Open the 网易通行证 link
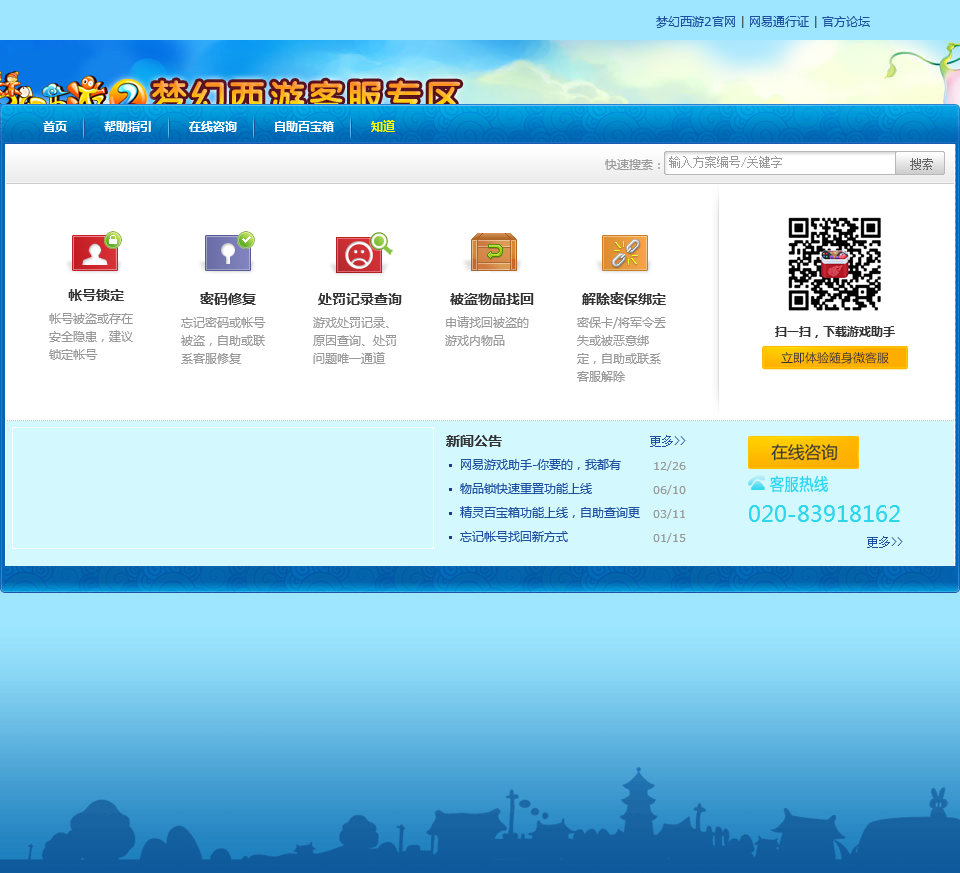Image resolution: width=960 pixels, height=873 pixels. point(779,22)
